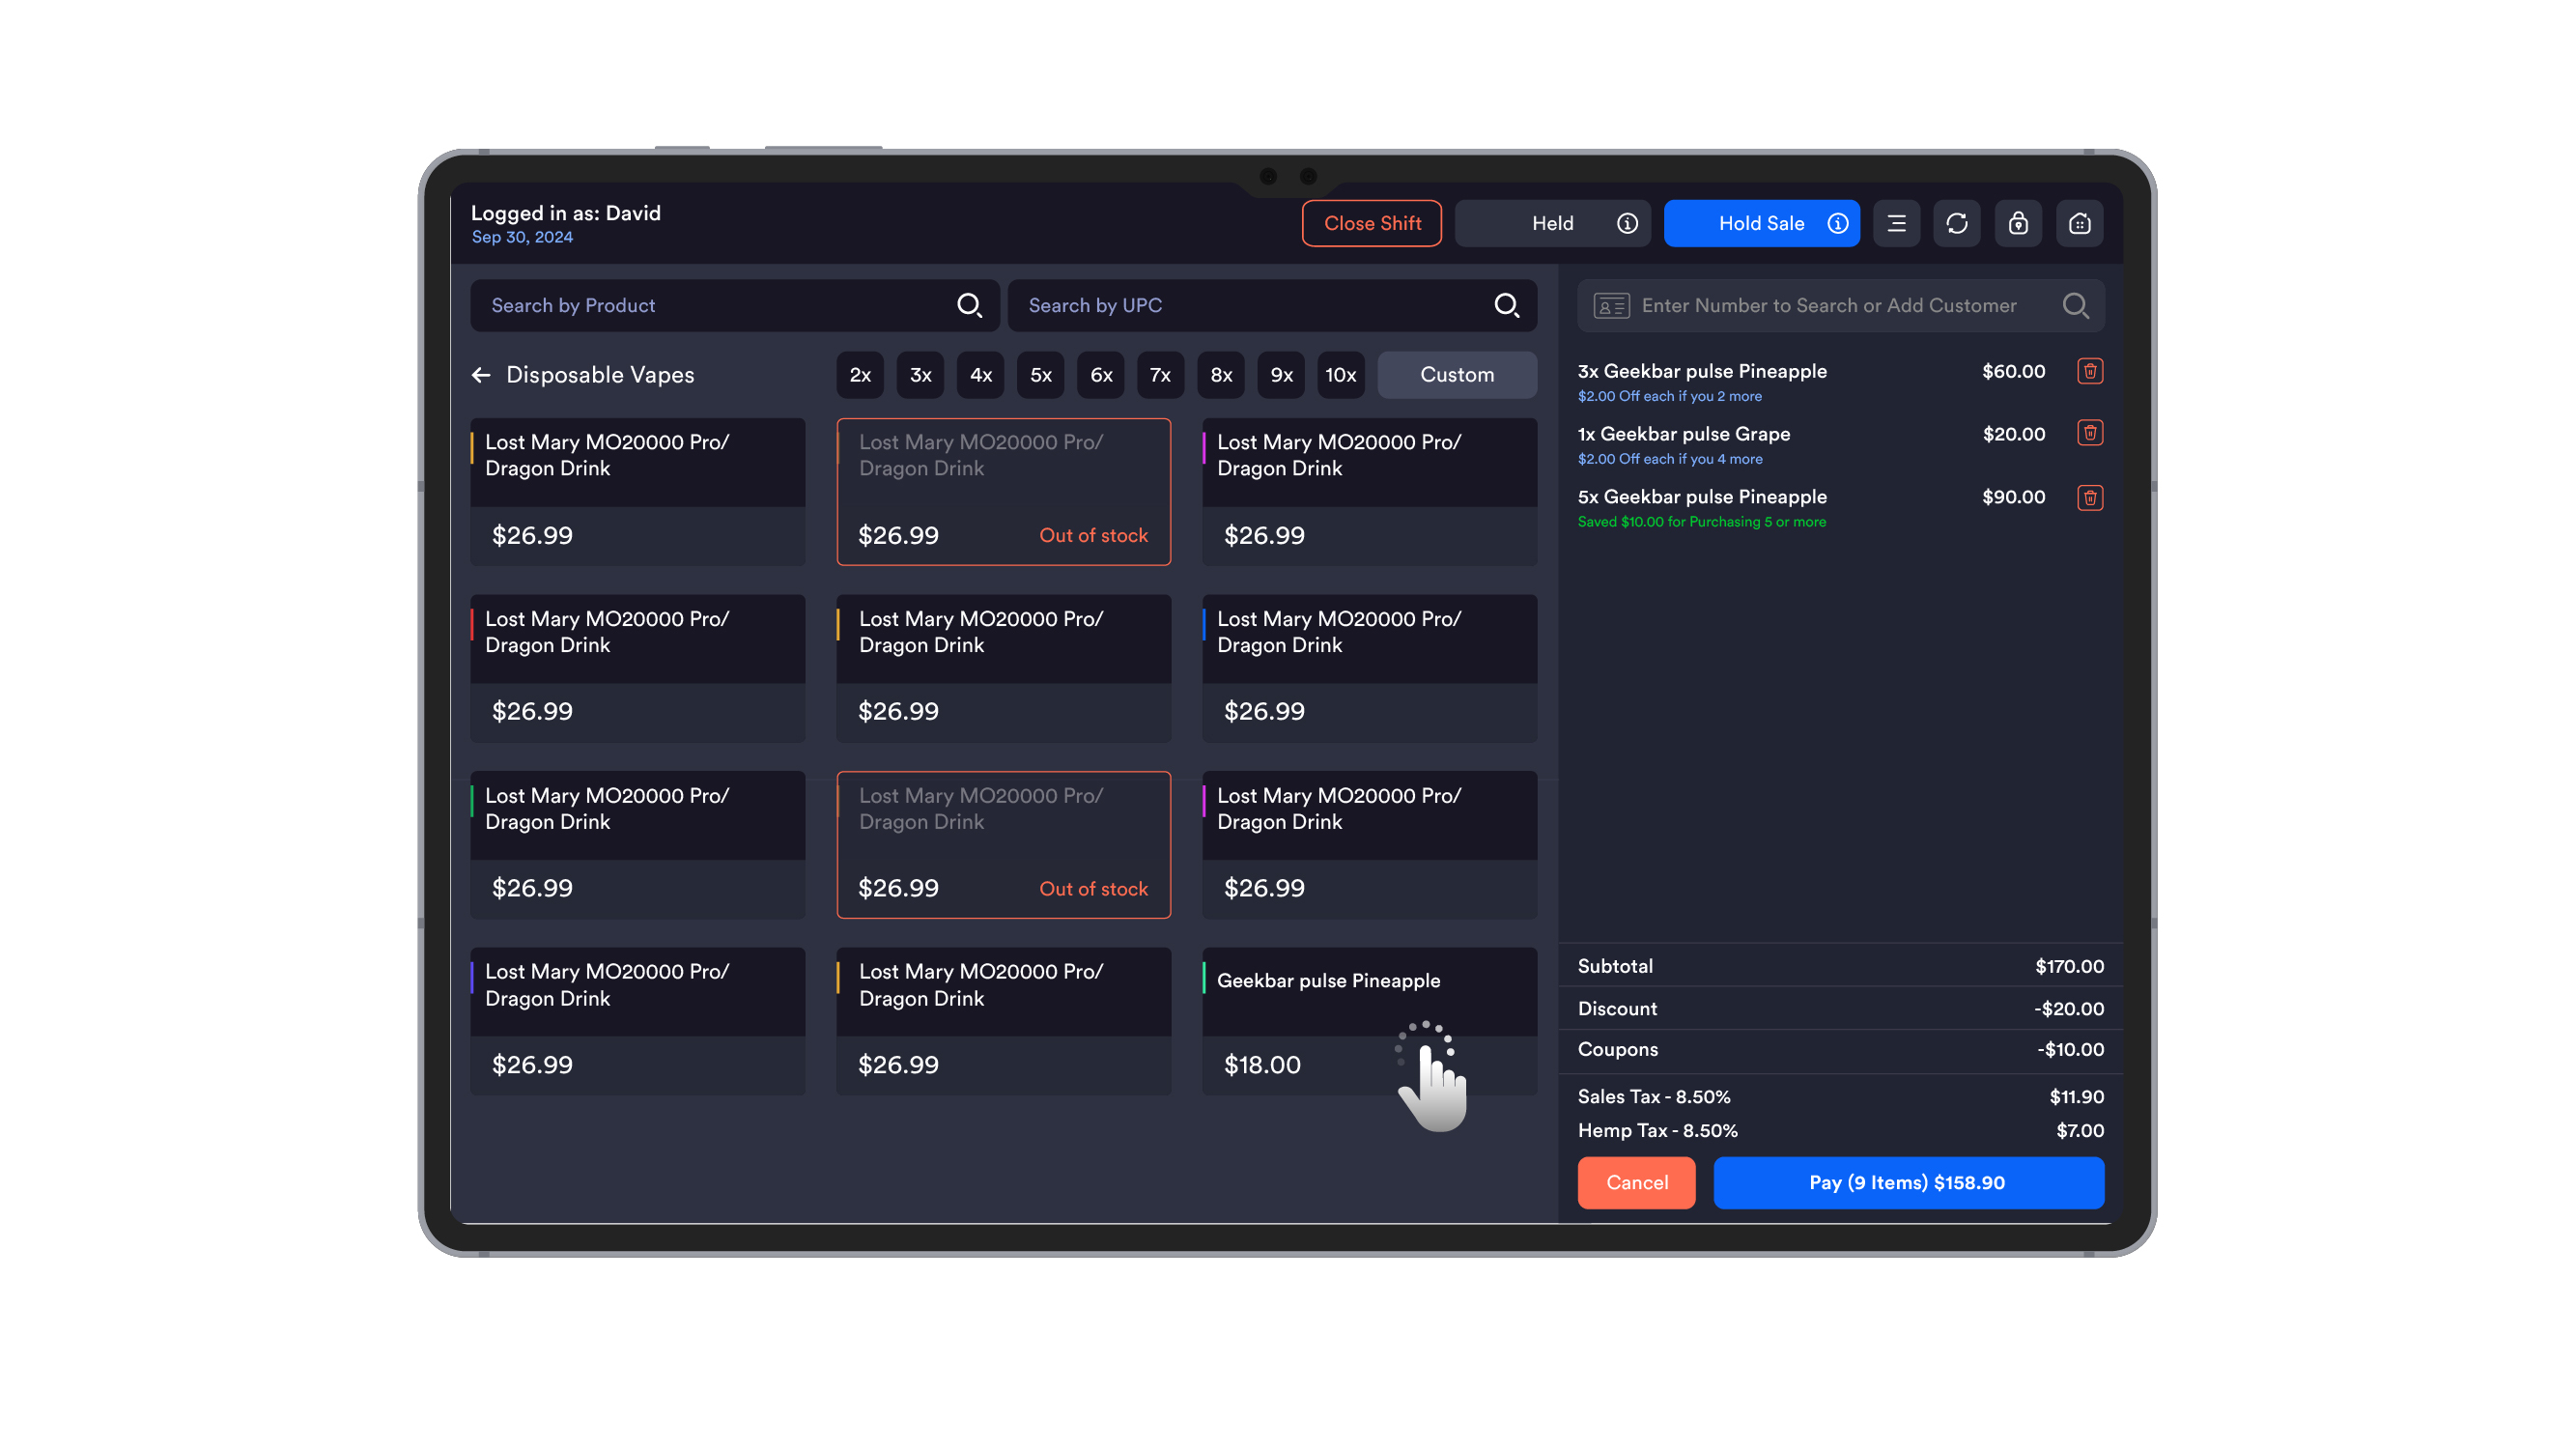Open the hamburger menu icon

(x=1896, y=223)
